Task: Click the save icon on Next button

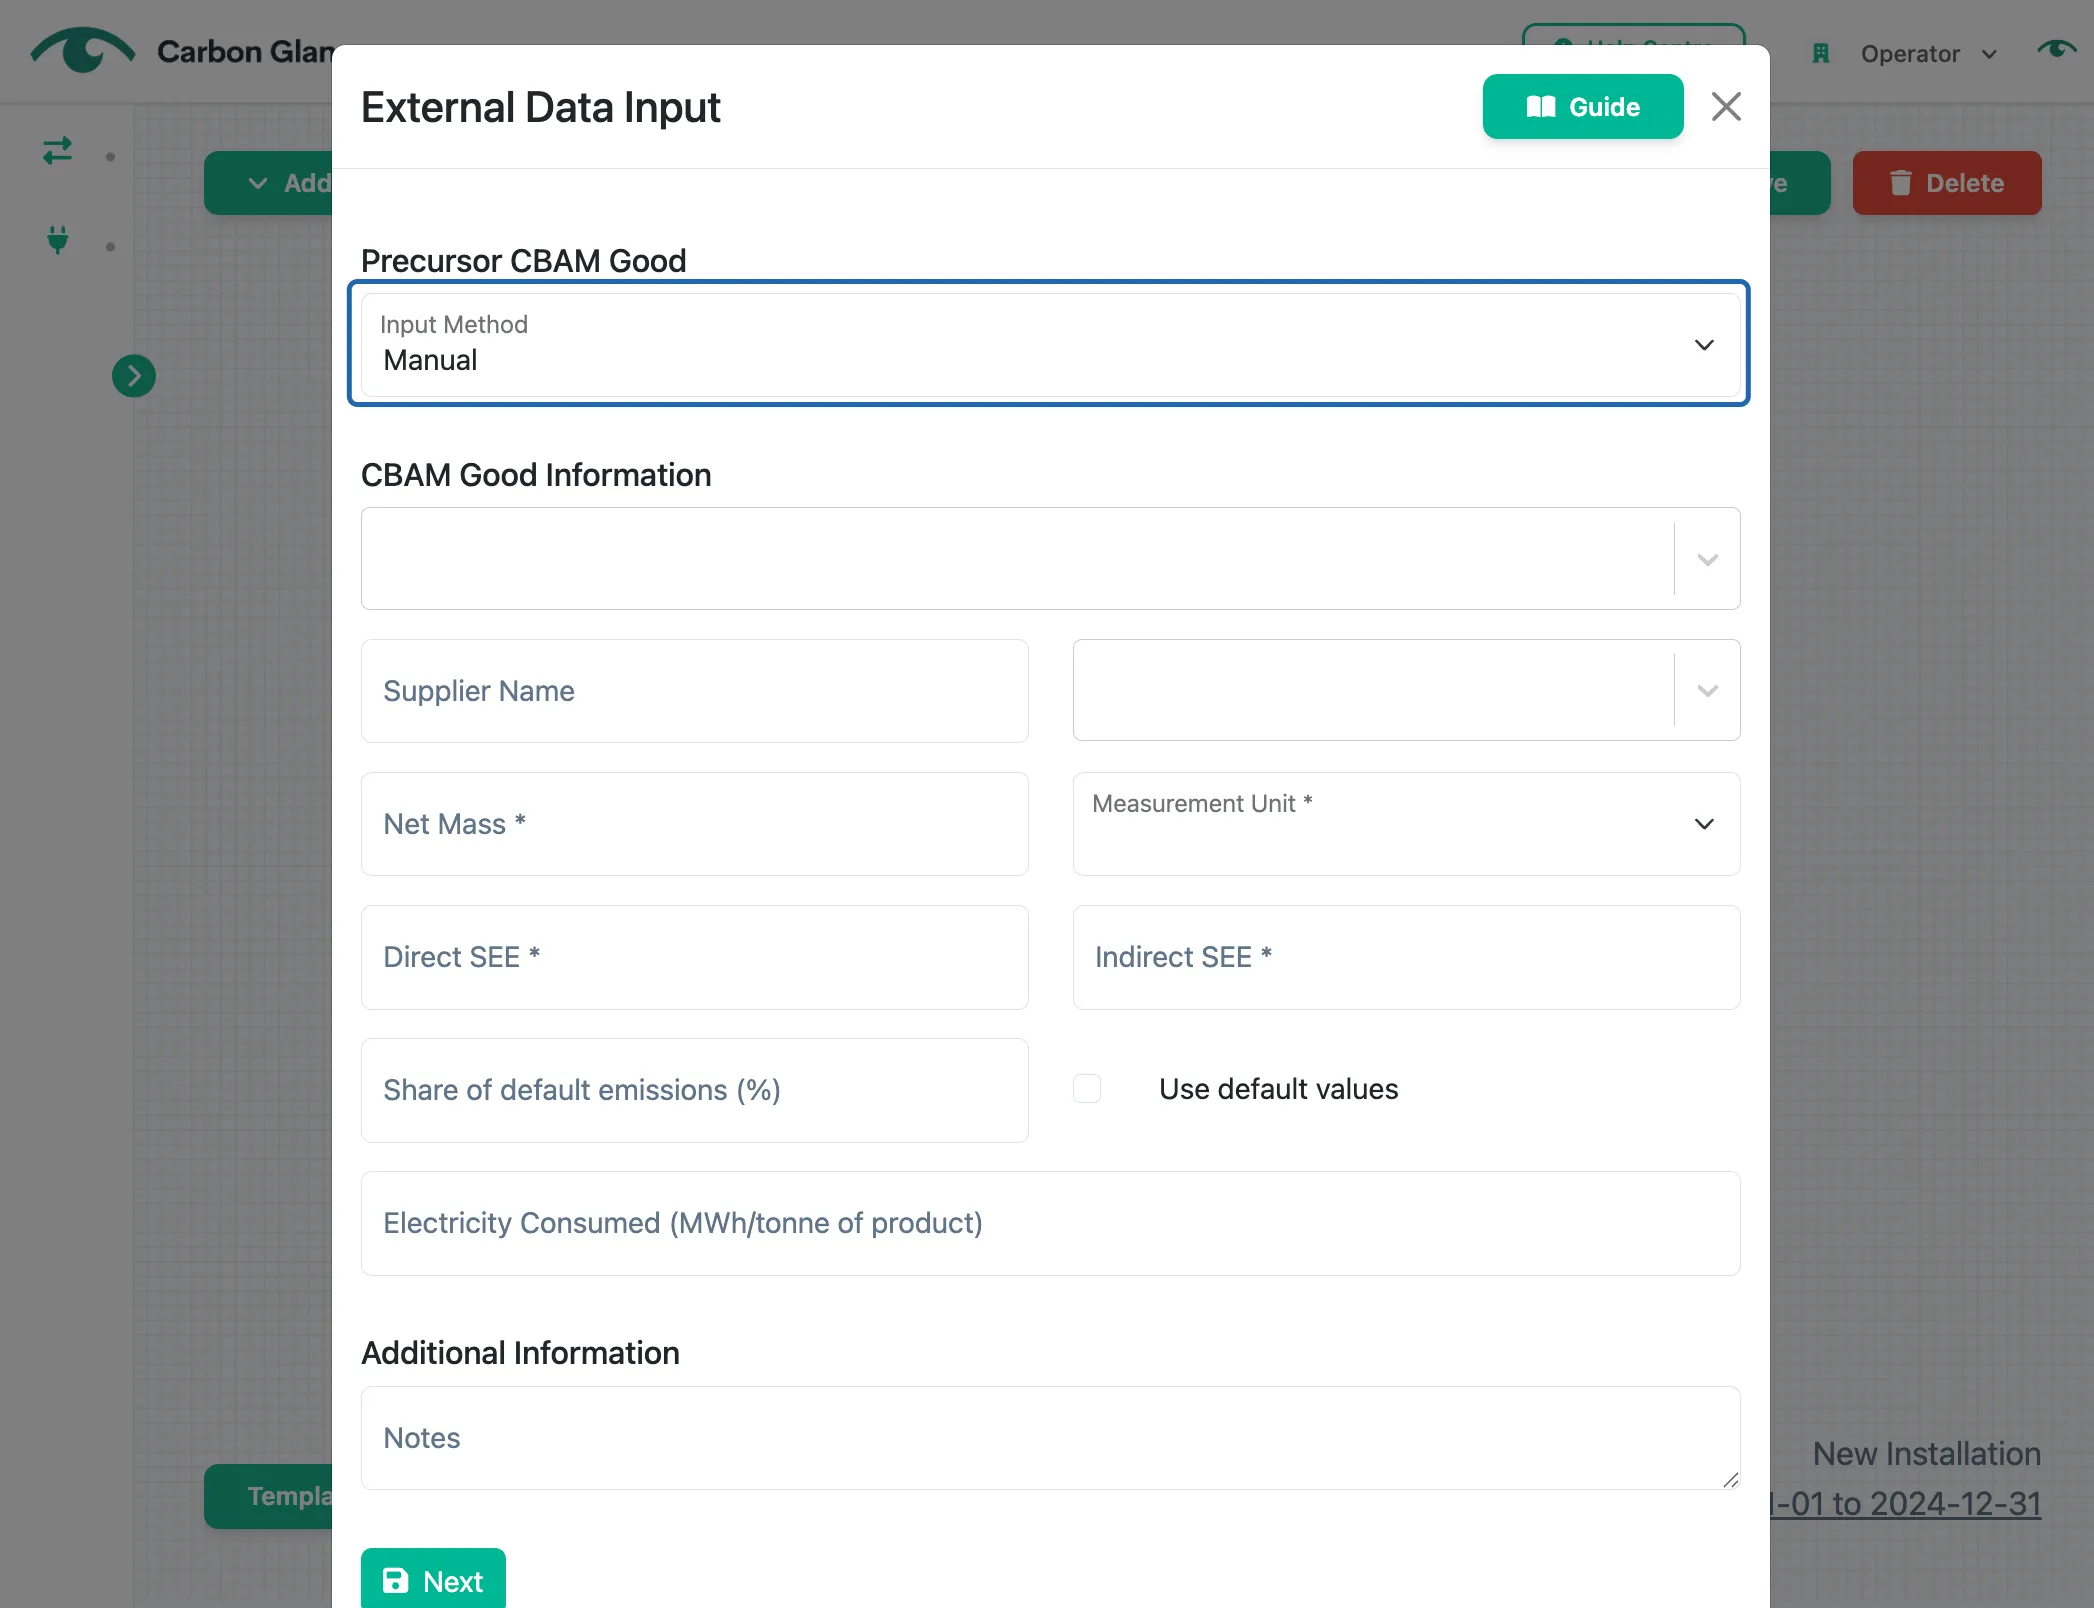Action: pos(396,1580)
